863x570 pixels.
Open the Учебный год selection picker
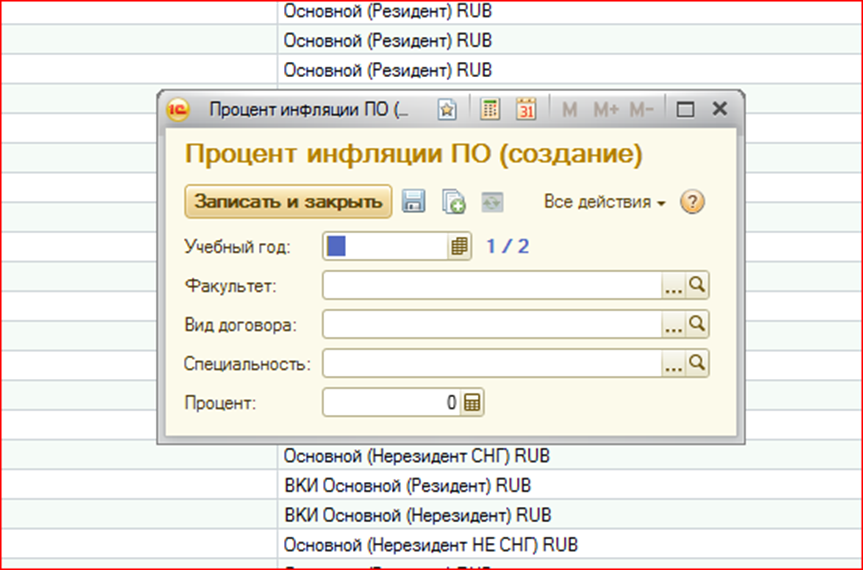(x=459, y=247)
